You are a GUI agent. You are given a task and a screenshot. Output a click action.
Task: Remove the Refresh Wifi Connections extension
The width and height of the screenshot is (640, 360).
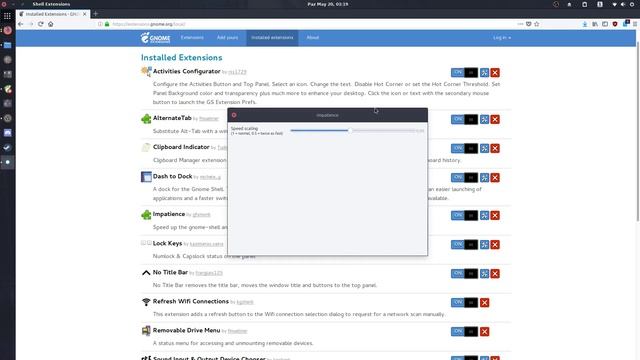coord(484,302)
